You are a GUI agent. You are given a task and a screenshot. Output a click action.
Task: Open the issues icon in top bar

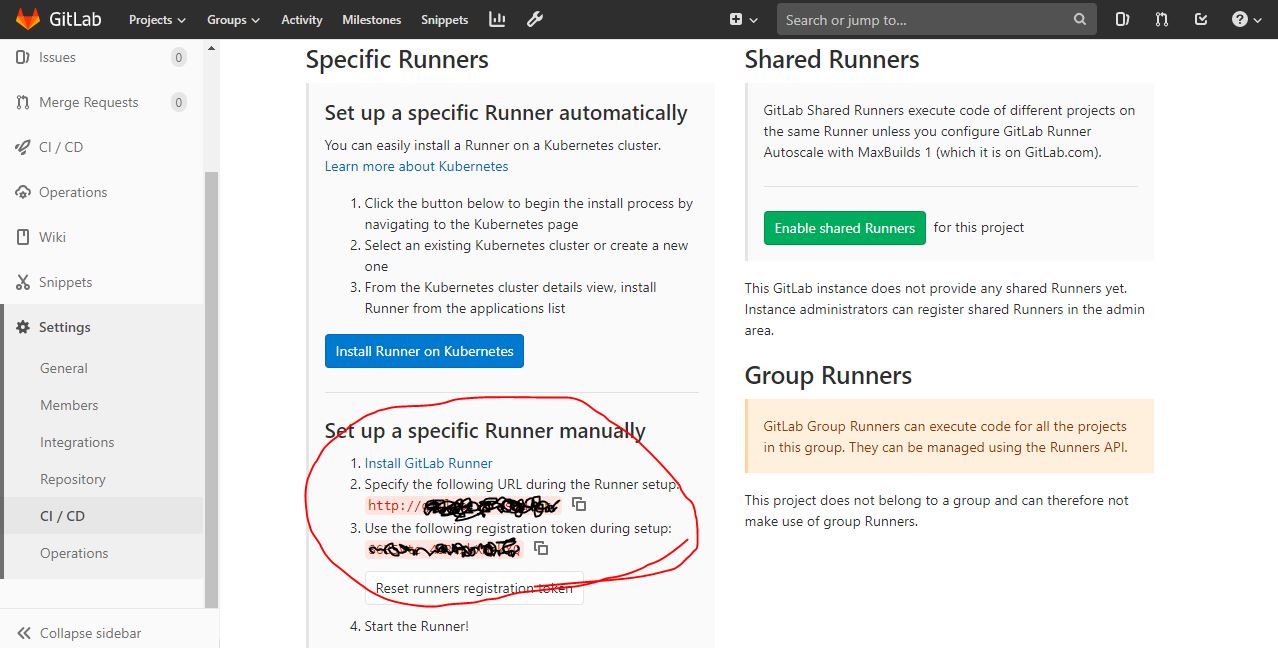click(1123, 19)
